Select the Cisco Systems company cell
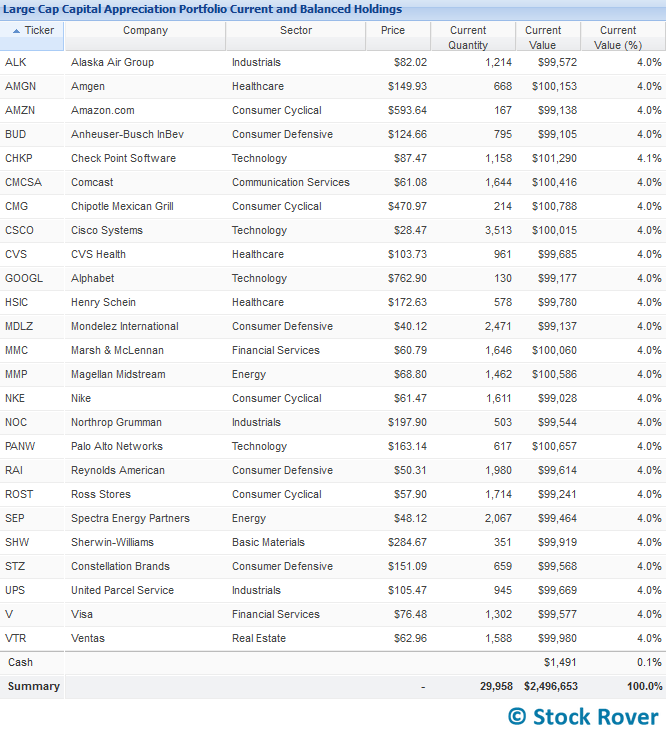Viewport: 666px width, 733px height. point(107,230)
